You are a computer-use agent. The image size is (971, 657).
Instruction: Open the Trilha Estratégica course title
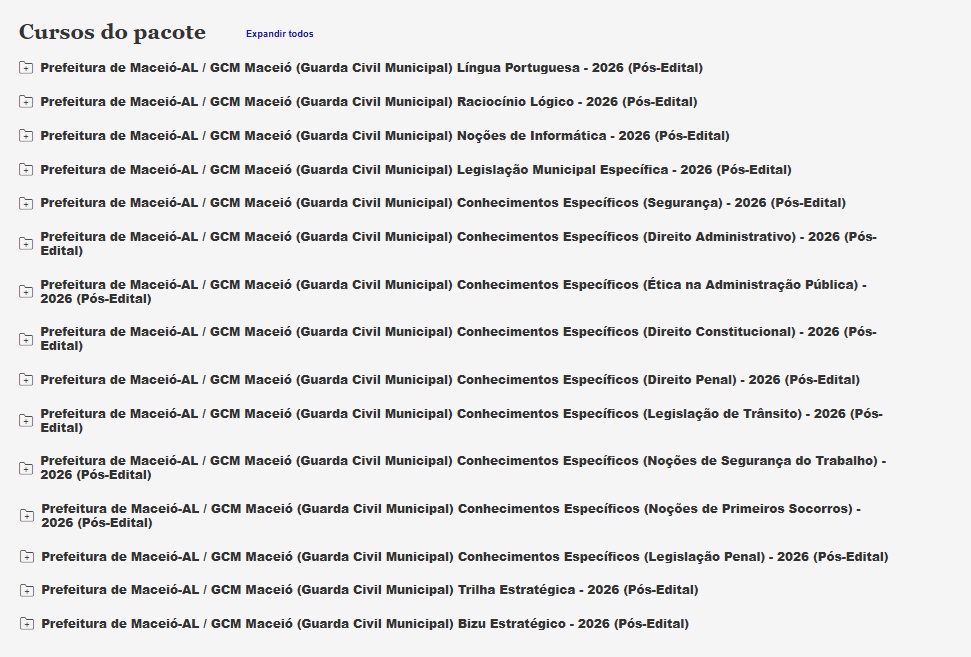tap(369, 590)
